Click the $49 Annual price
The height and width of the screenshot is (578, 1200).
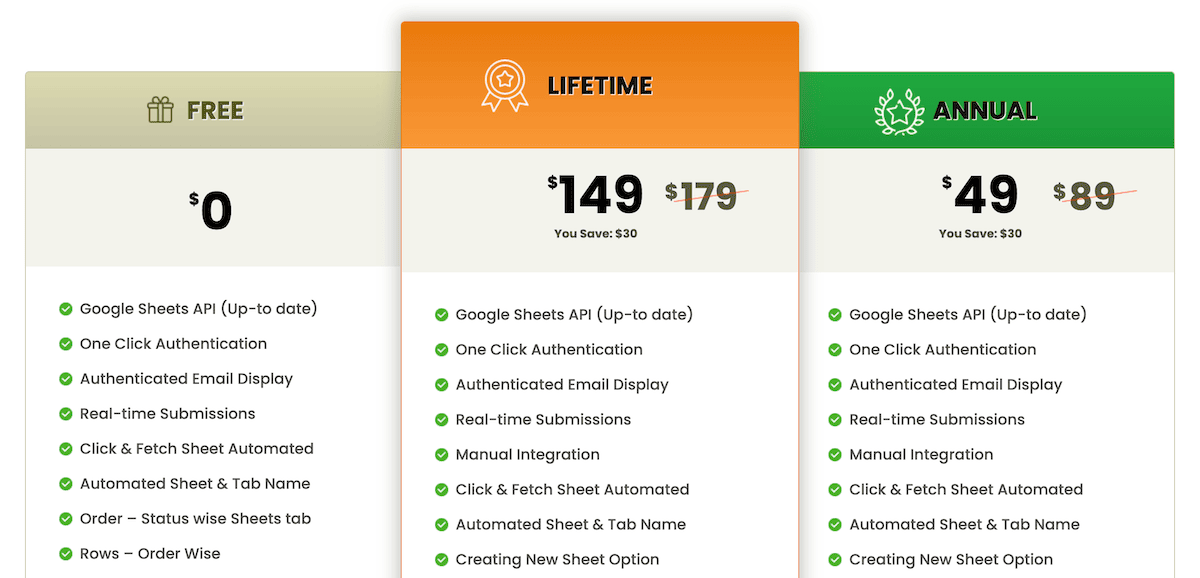(x=980, y=195)
